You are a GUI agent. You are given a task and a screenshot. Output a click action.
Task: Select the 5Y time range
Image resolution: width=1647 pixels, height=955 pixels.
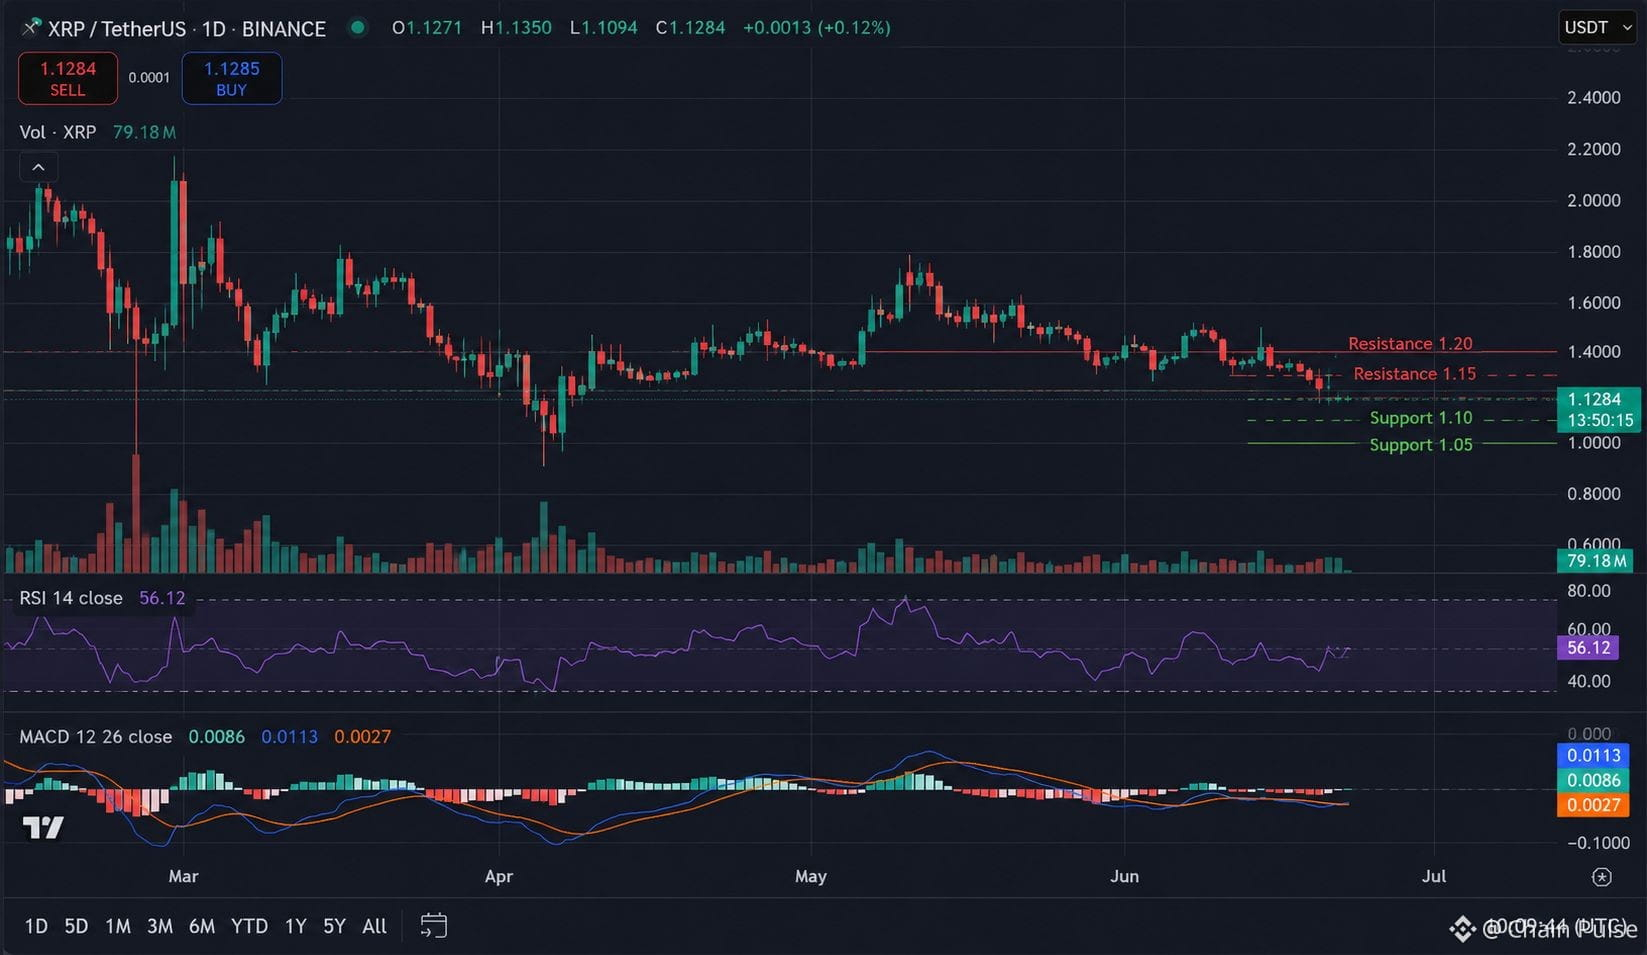(x=334, y=926)
